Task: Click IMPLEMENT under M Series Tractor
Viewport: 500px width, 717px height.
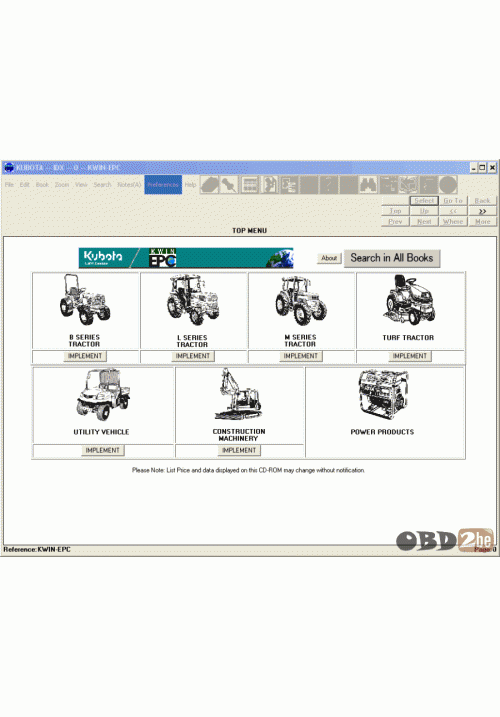Action: (301, 356)
